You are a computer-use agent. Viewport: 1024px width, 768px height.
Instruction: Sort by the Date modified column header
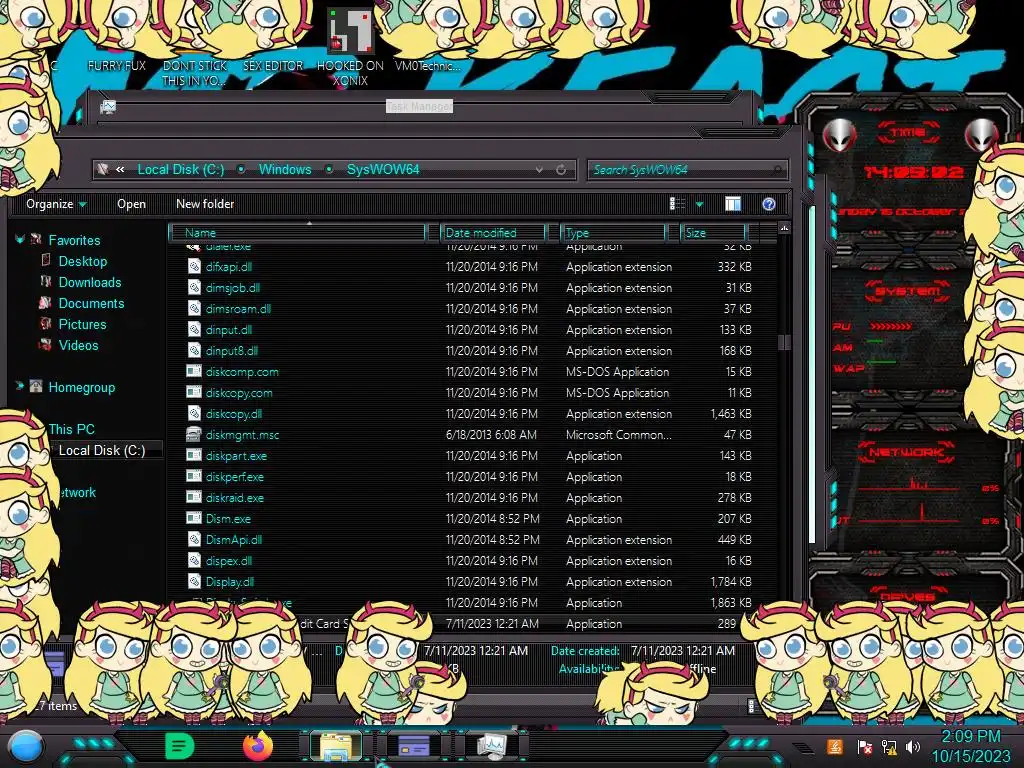pyautogui.click(x=493, y=232)
